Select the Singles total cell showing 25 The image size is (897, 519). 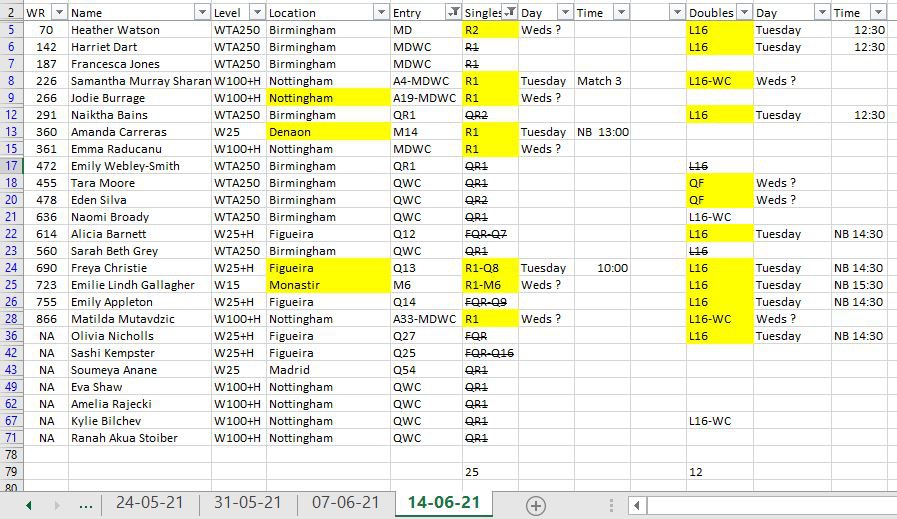coord(489,471)
